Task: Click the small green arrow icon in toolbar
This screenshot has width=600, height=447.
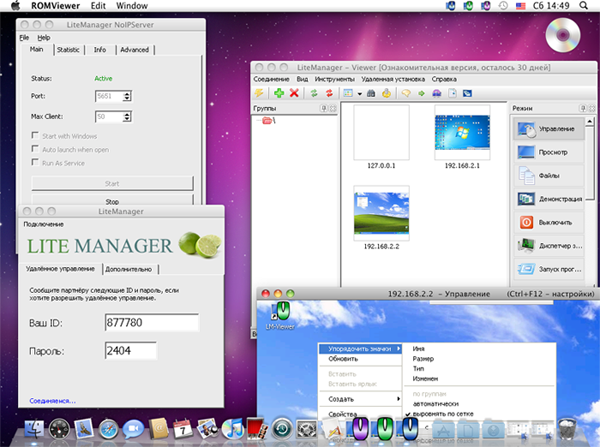Action: (421, 93)
